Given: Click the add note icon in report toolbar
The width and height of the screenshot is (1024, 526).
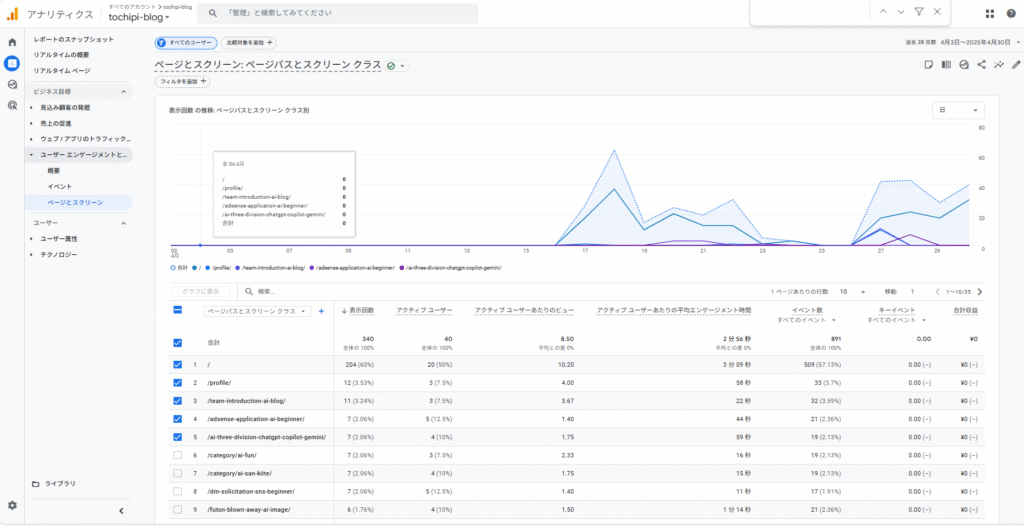Looking at the screenshot, I should click(928, 65).
